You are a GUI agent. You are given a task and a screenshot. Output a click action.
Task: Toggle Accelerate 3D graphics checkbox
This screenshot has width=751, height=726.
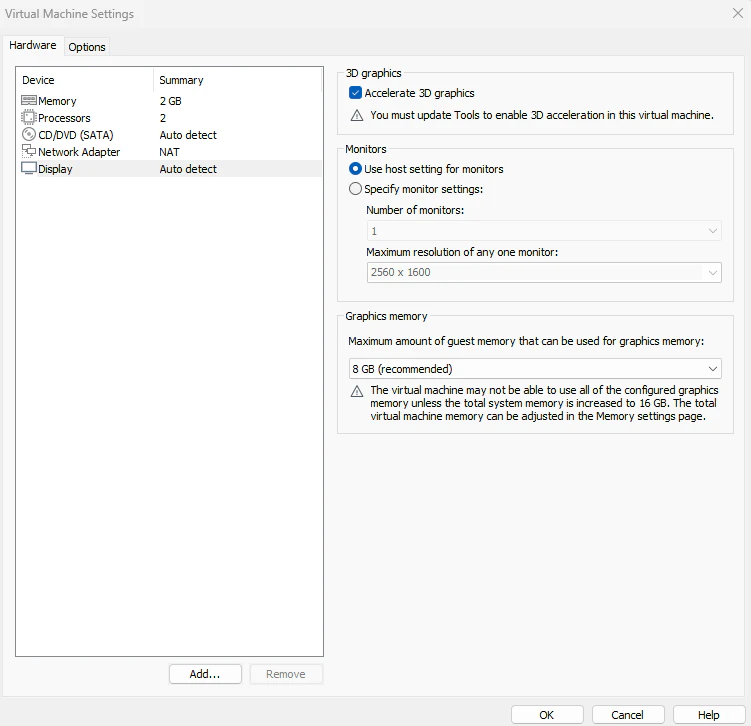coord(355,93)
